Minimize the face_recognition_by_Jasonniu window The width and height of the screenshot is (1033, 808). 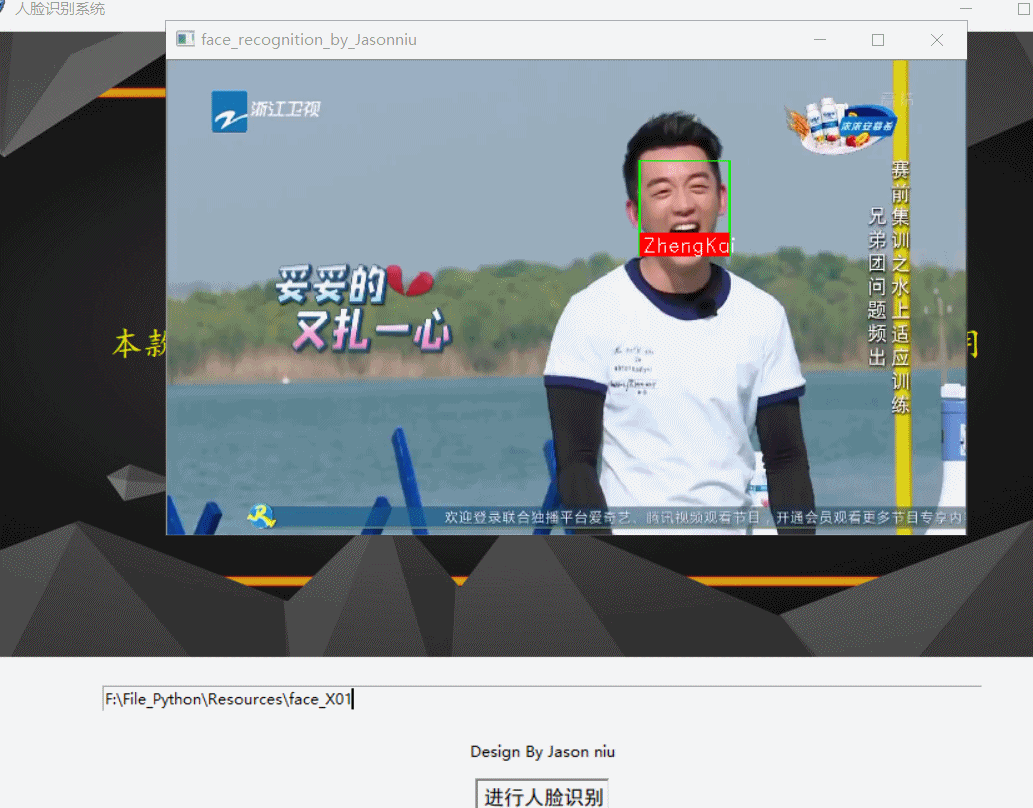click(x=820, y=40)
